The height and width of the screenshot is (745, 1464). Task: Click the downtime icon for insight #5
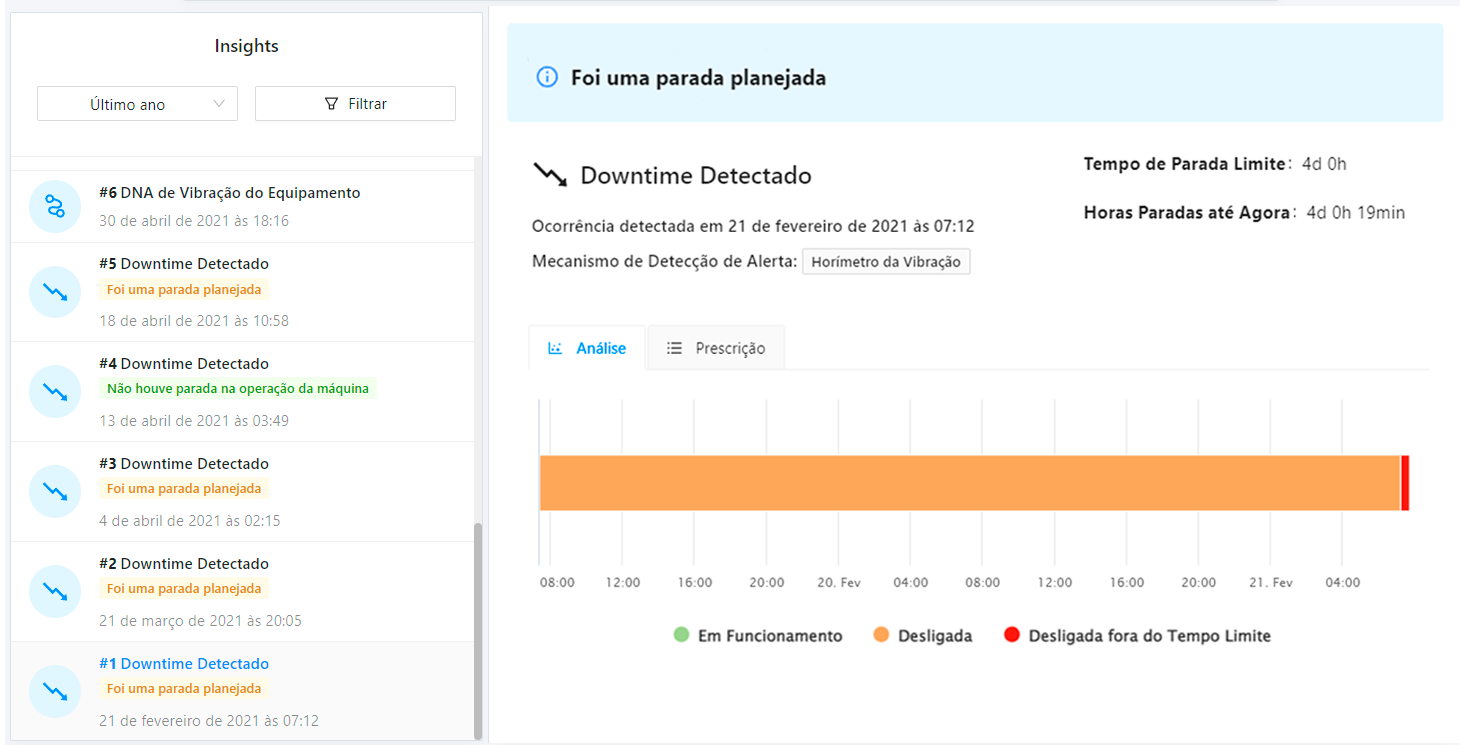(x=55, y=292)
